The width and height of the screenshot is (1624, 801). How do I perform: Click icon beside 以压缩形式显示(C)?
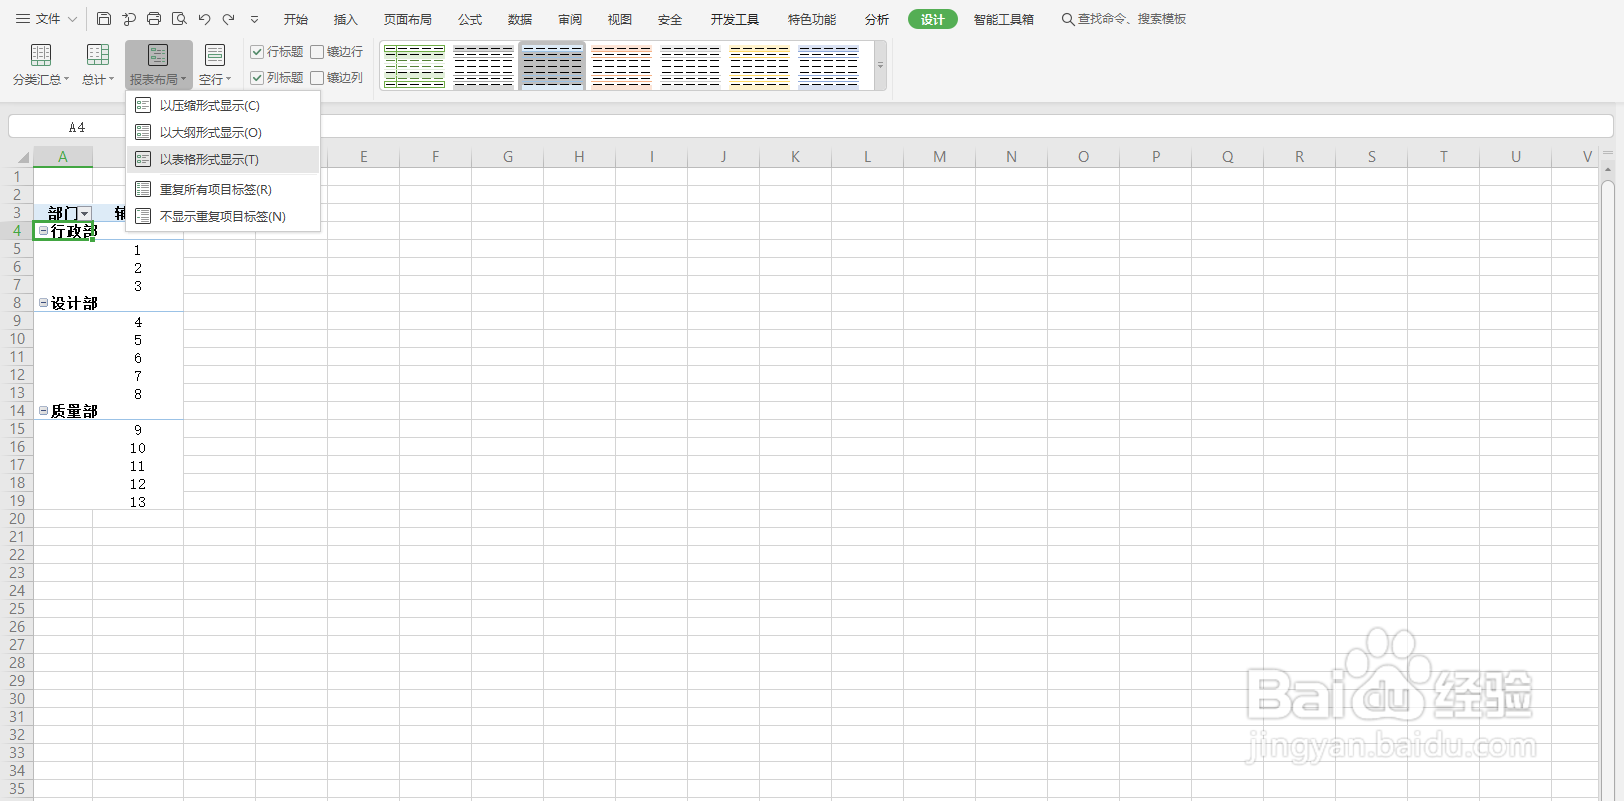coord(143,105)
